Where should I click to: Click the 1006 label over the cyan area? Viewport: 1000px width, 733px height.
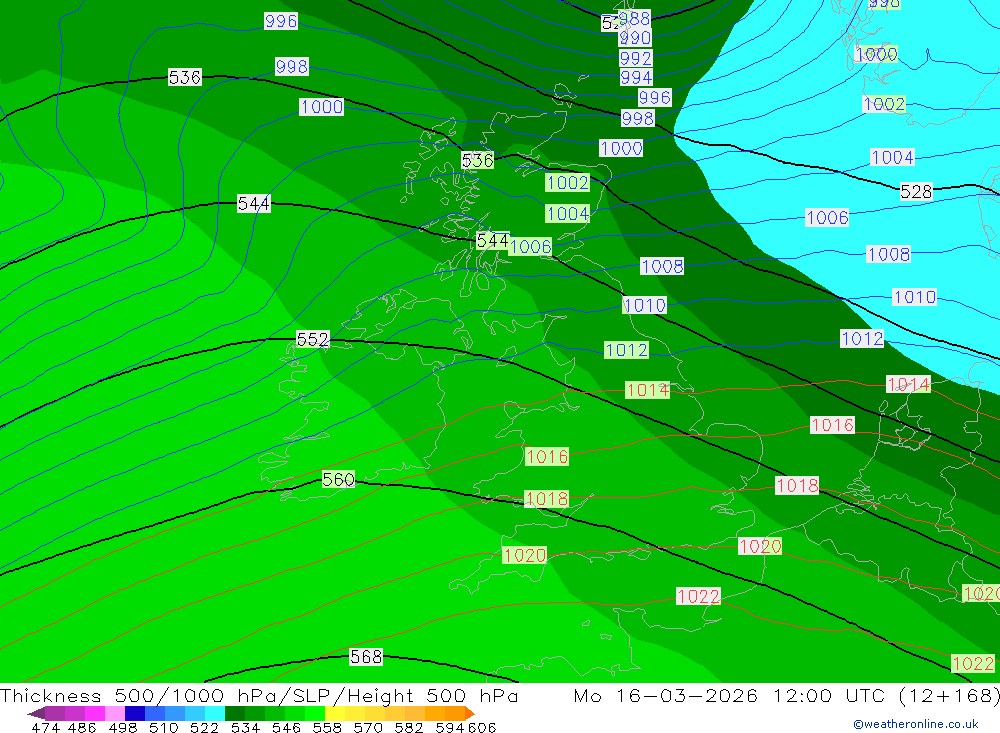[827, 218]
